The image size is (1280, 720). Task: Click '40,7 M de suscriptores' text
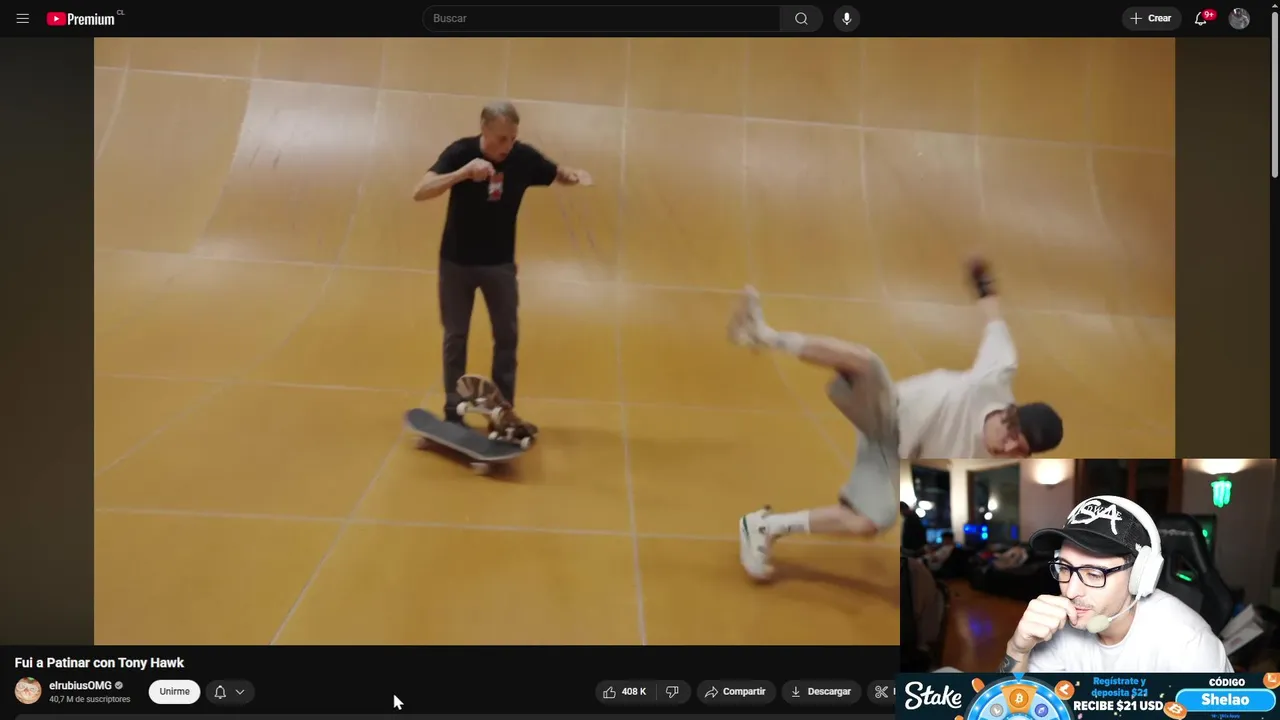[x=90, y=699]
